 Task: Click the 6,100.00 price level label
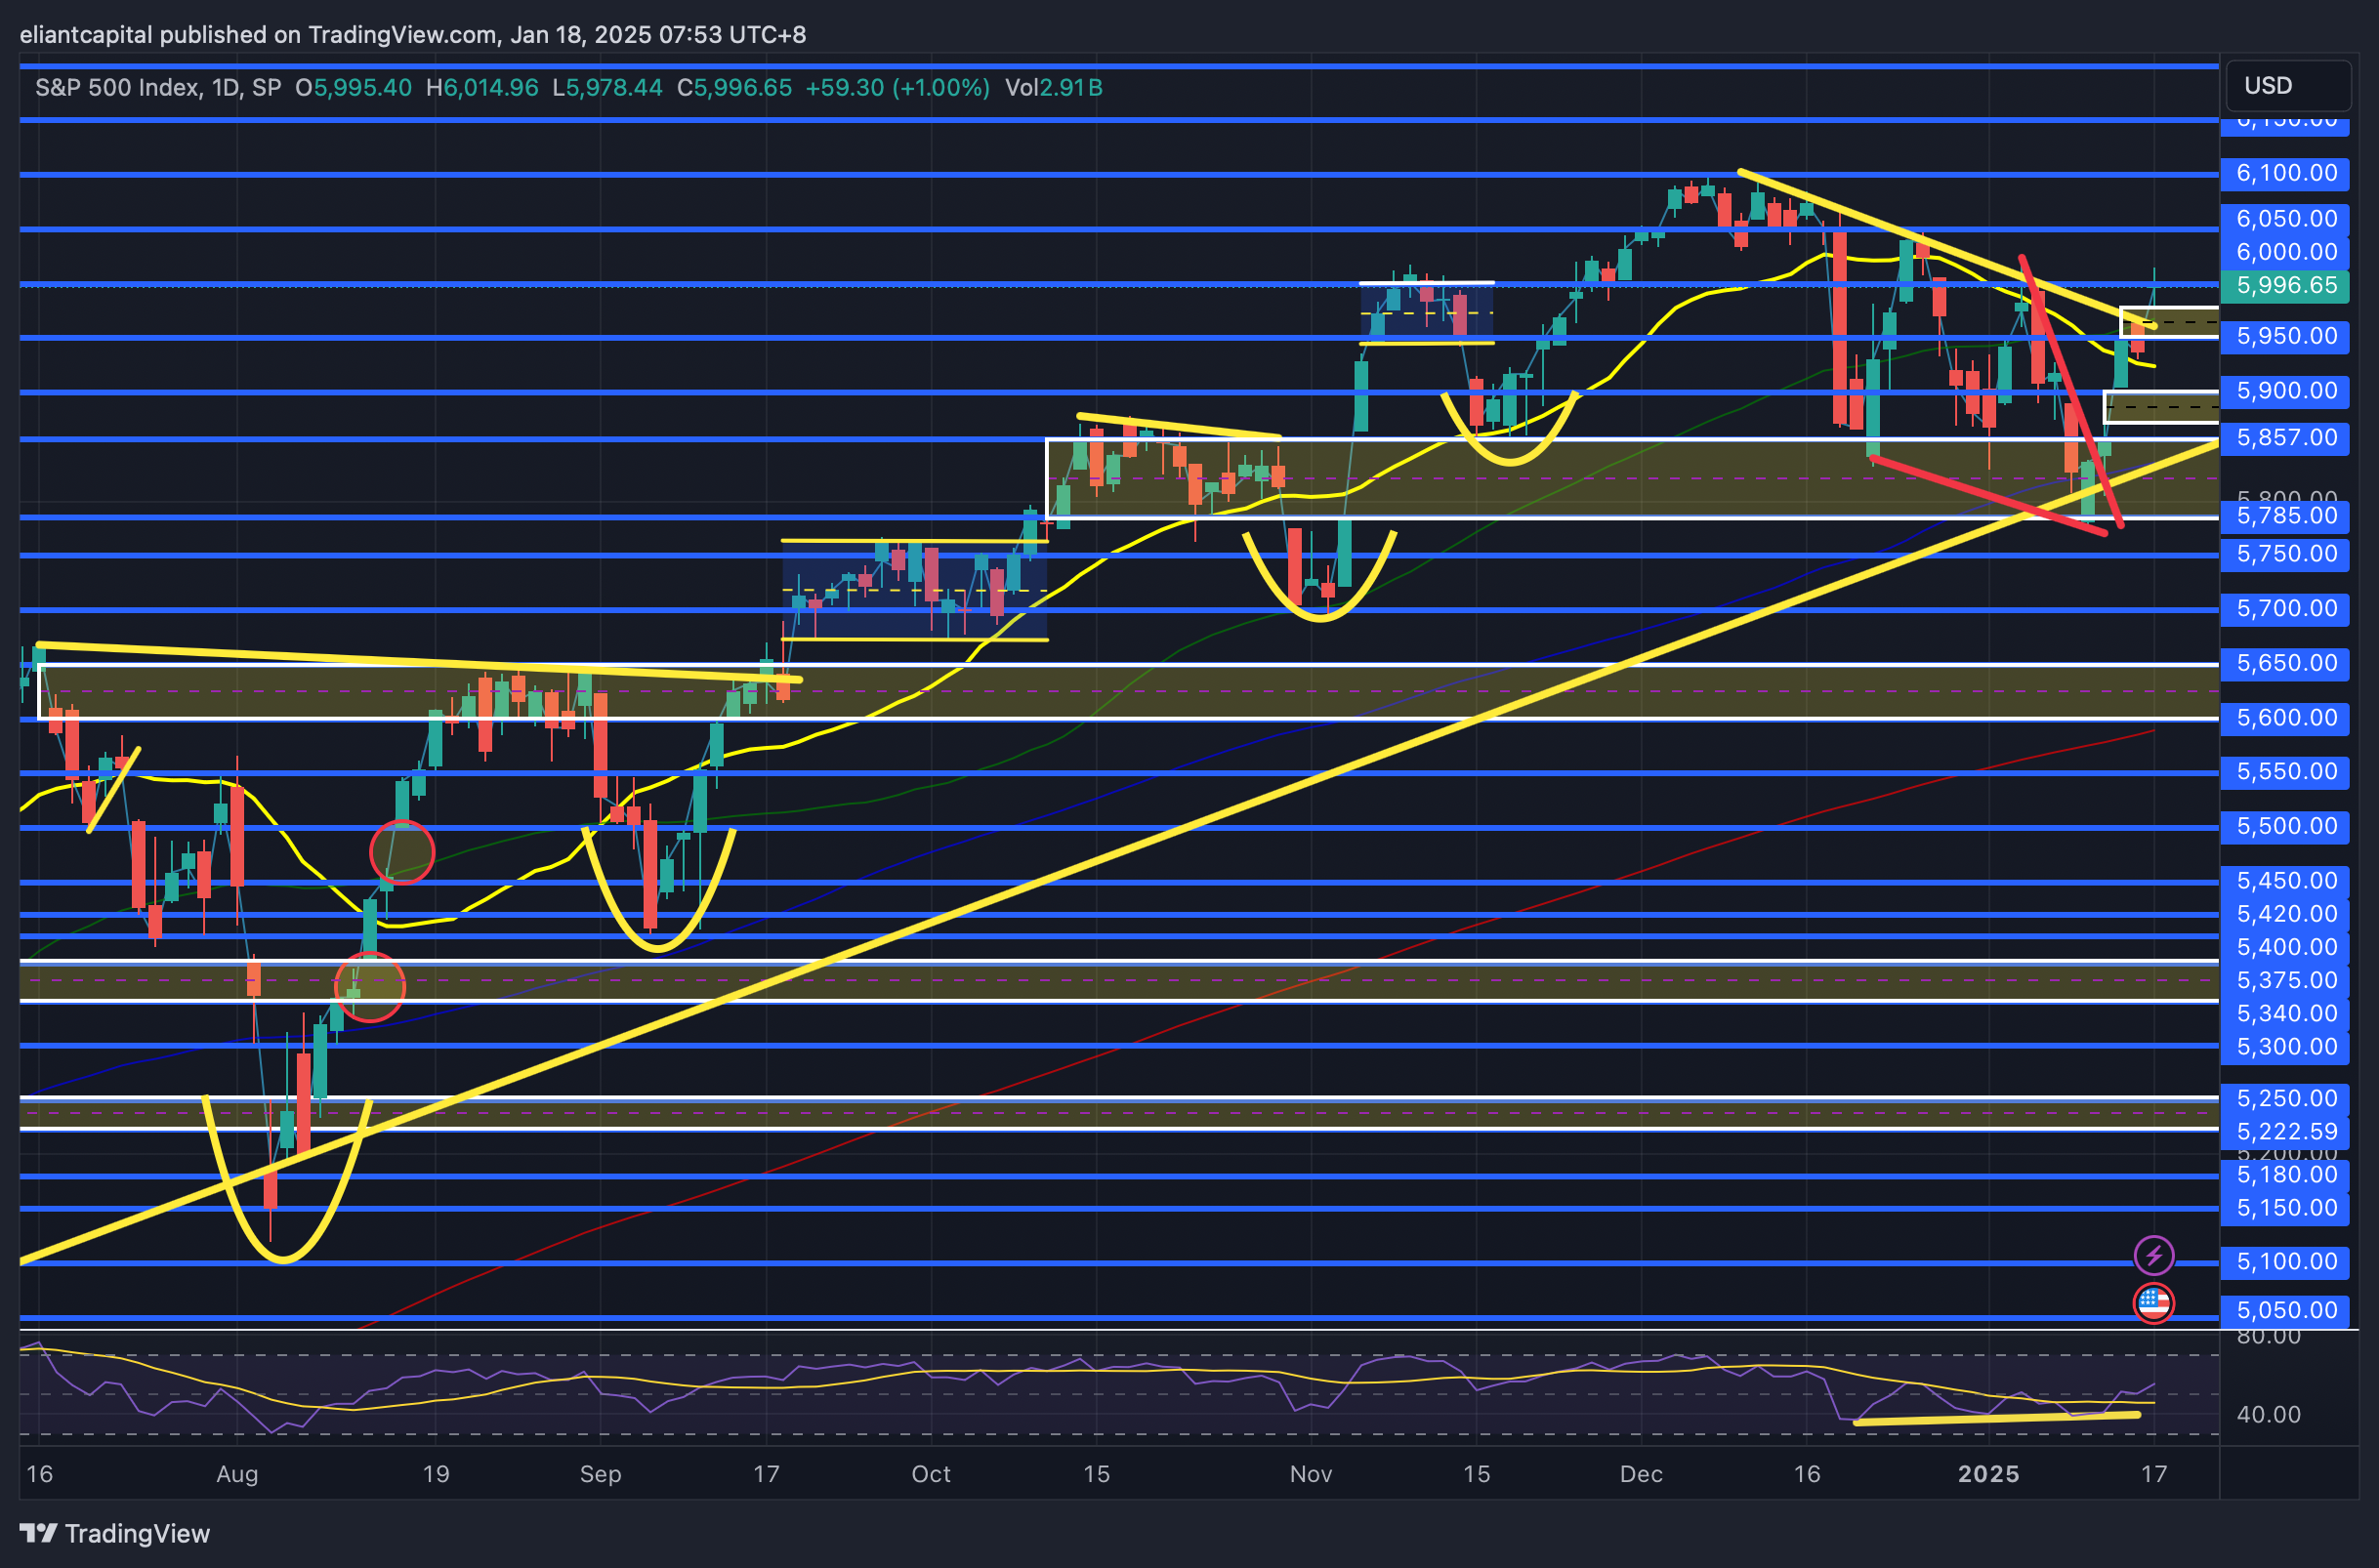point(2284,173)
